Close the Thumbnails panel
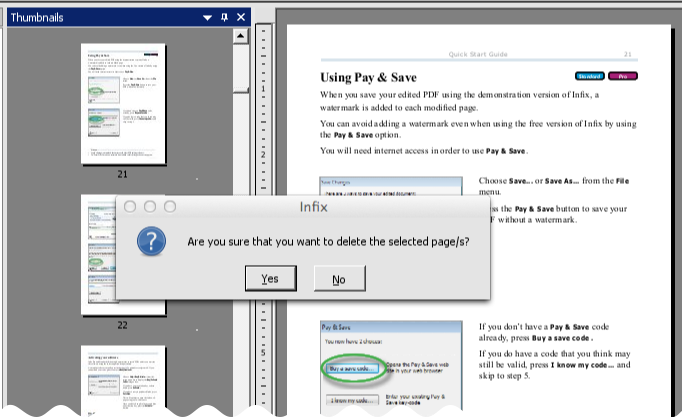This screenshot has height=417, width=682. (x=241, y=17)
